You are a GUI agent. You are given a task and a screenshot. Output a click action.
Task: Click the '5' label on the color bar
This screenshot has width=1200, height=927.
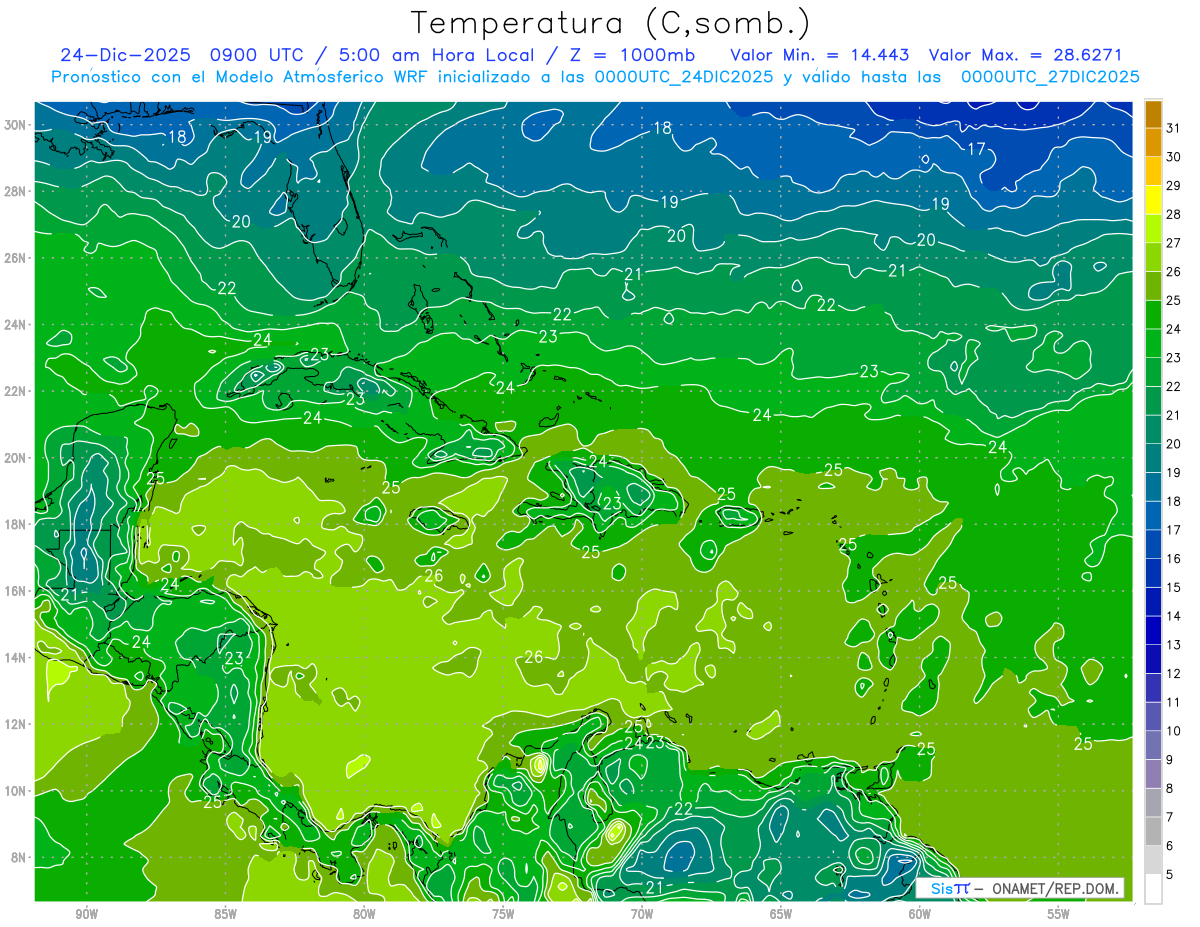tap(1170, 875)
